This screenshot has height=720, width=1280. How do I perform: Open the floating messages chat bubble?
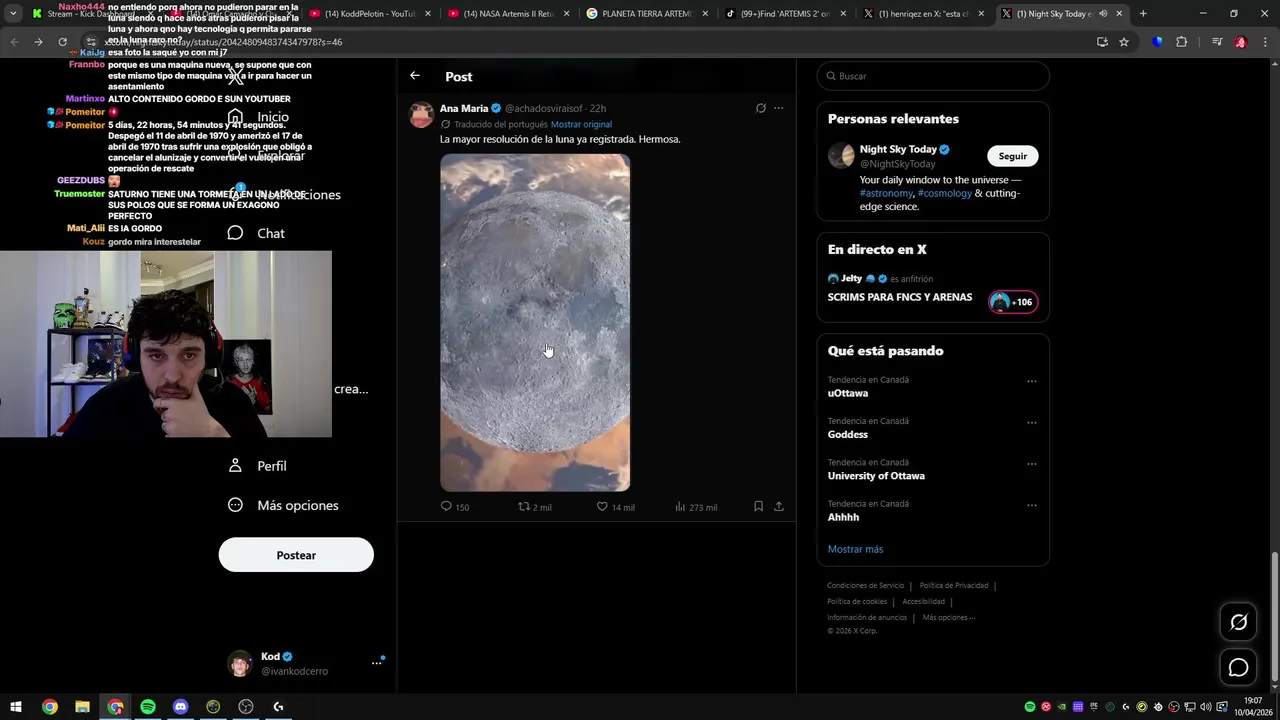pos(1238,667)
